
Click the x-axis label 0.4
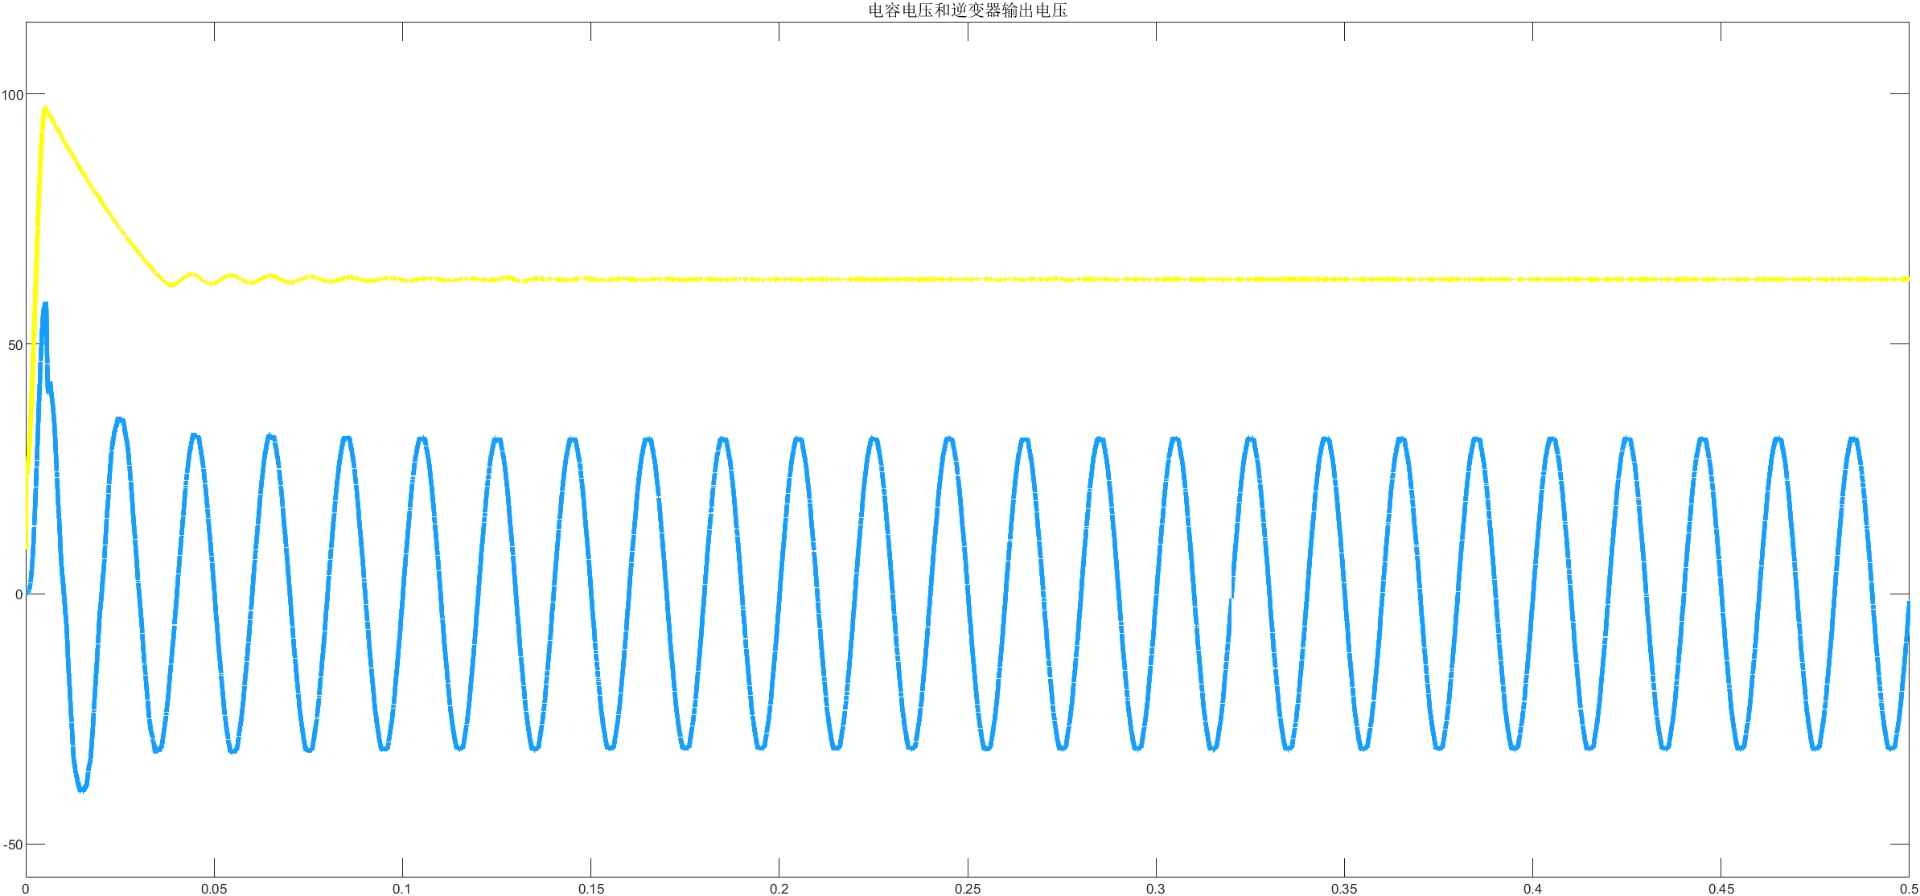(1532, 888)
